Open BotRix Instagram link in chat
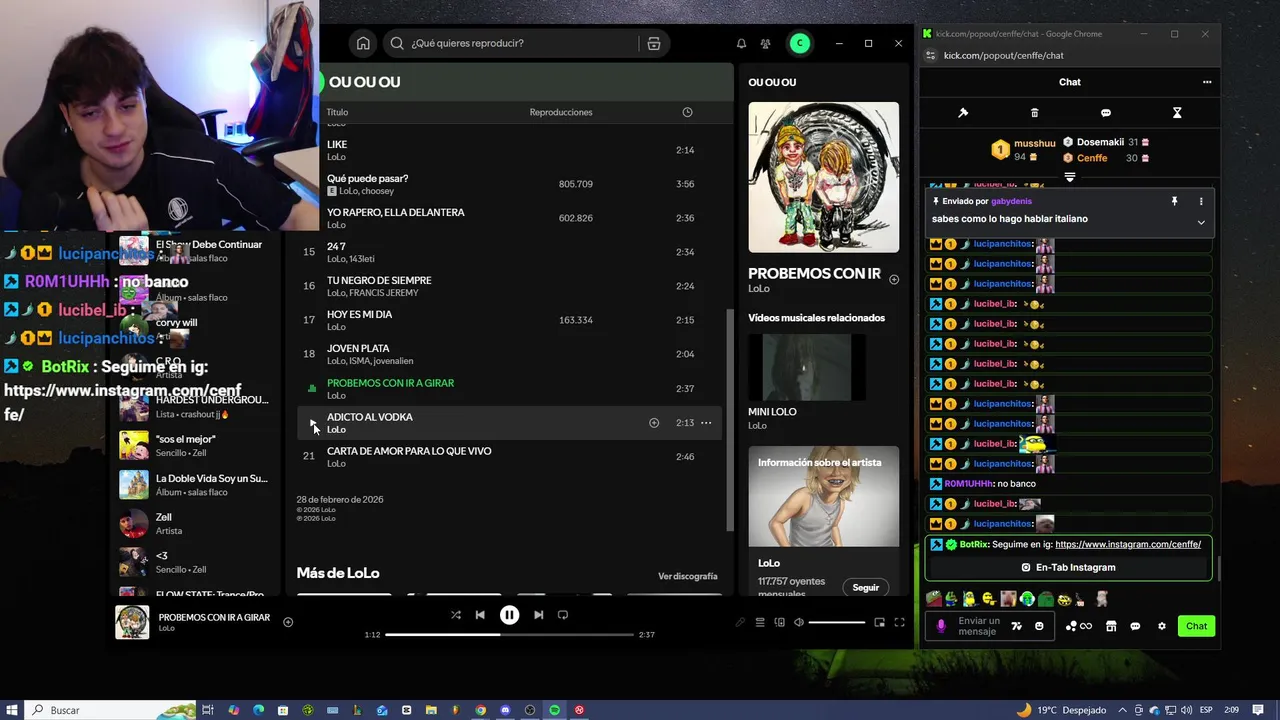 (x=1128, y=544)
